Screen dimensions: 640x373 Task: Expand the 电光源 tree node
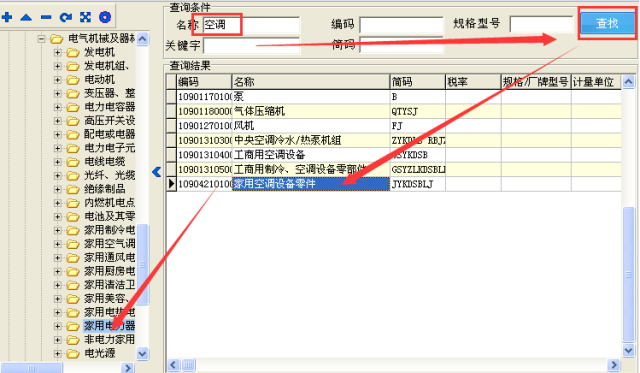(58, 353)
